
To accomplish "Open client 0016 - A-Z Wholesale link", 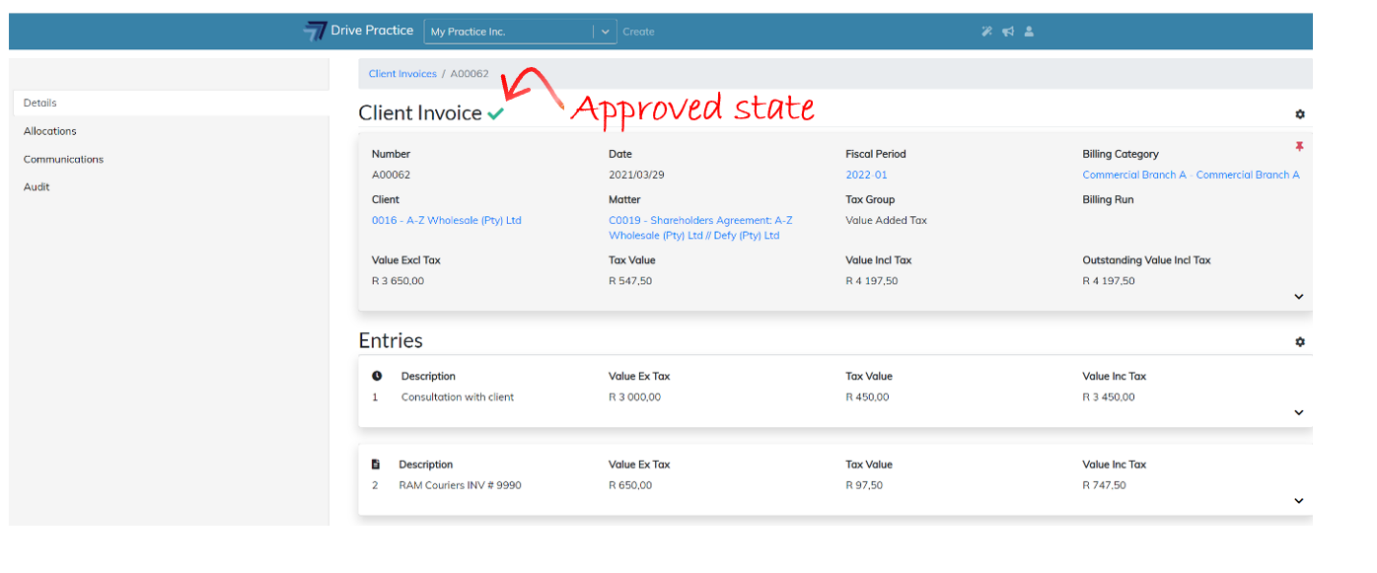I will point(446,221).
